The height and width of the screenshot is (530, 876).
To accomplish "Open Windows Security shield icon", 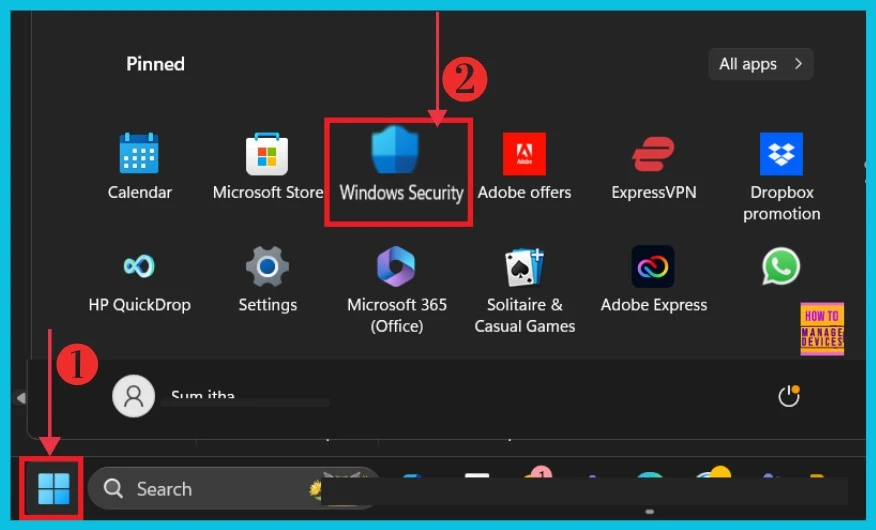I will point(396,150).
